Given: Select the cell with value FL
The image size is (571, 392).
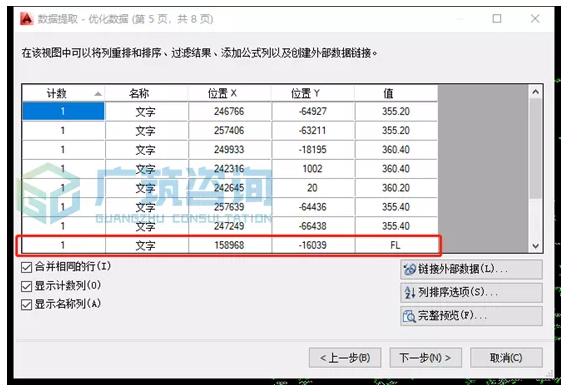Looking at the screenshot, I should [x=396, y=245].
